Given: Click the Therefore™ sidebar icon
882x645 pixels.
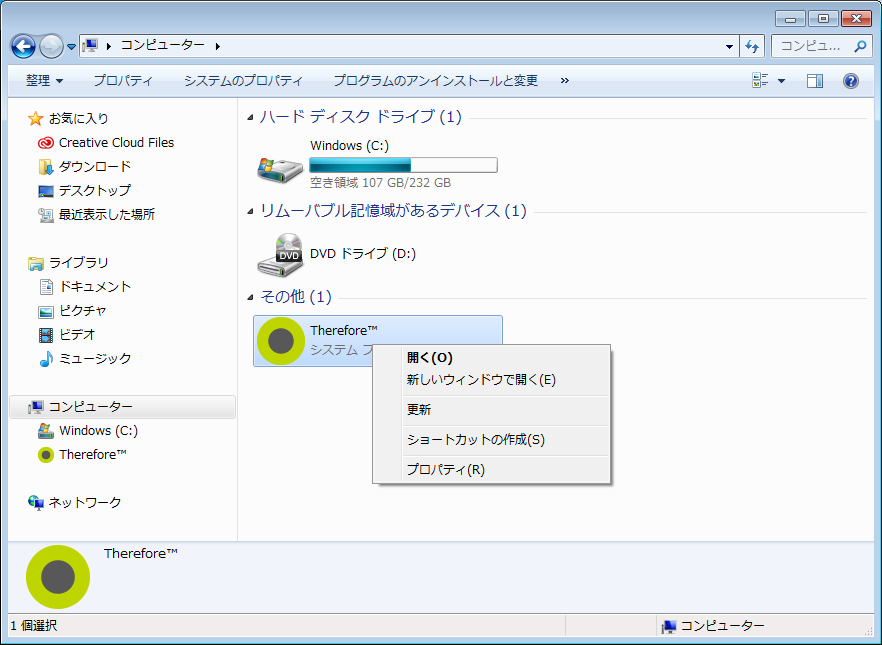Looking at the screenshot, I should [46, 455].
